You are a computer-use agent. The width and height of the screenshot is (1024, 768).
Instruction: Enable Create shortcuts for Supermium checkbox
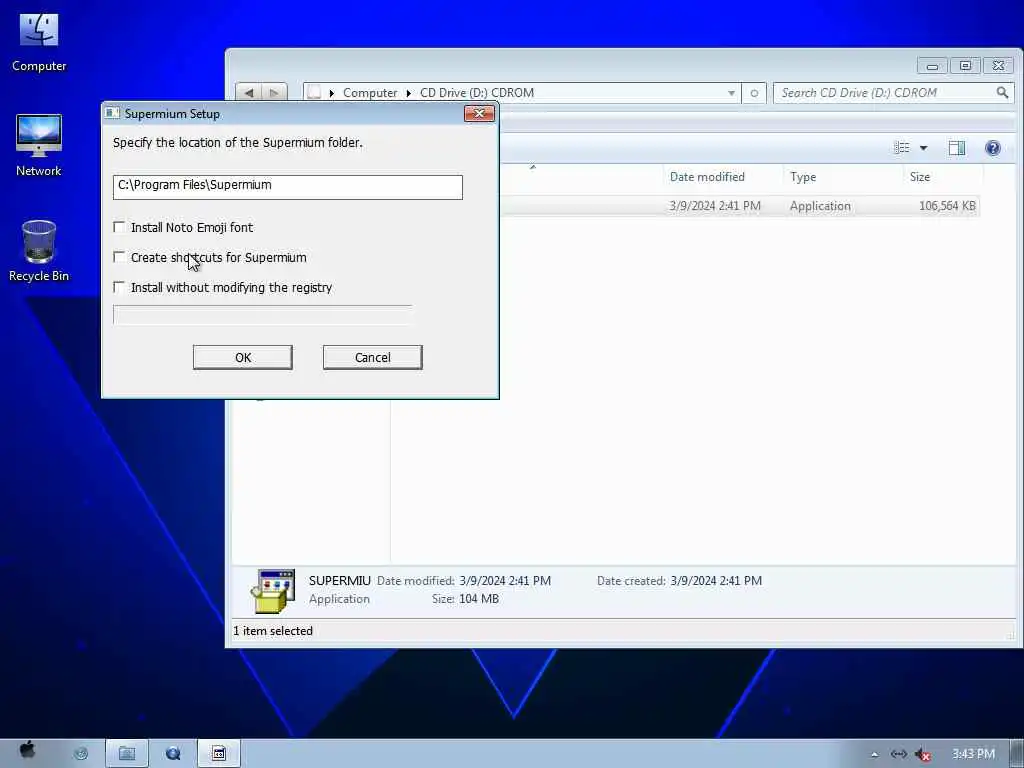click(119, 257)
